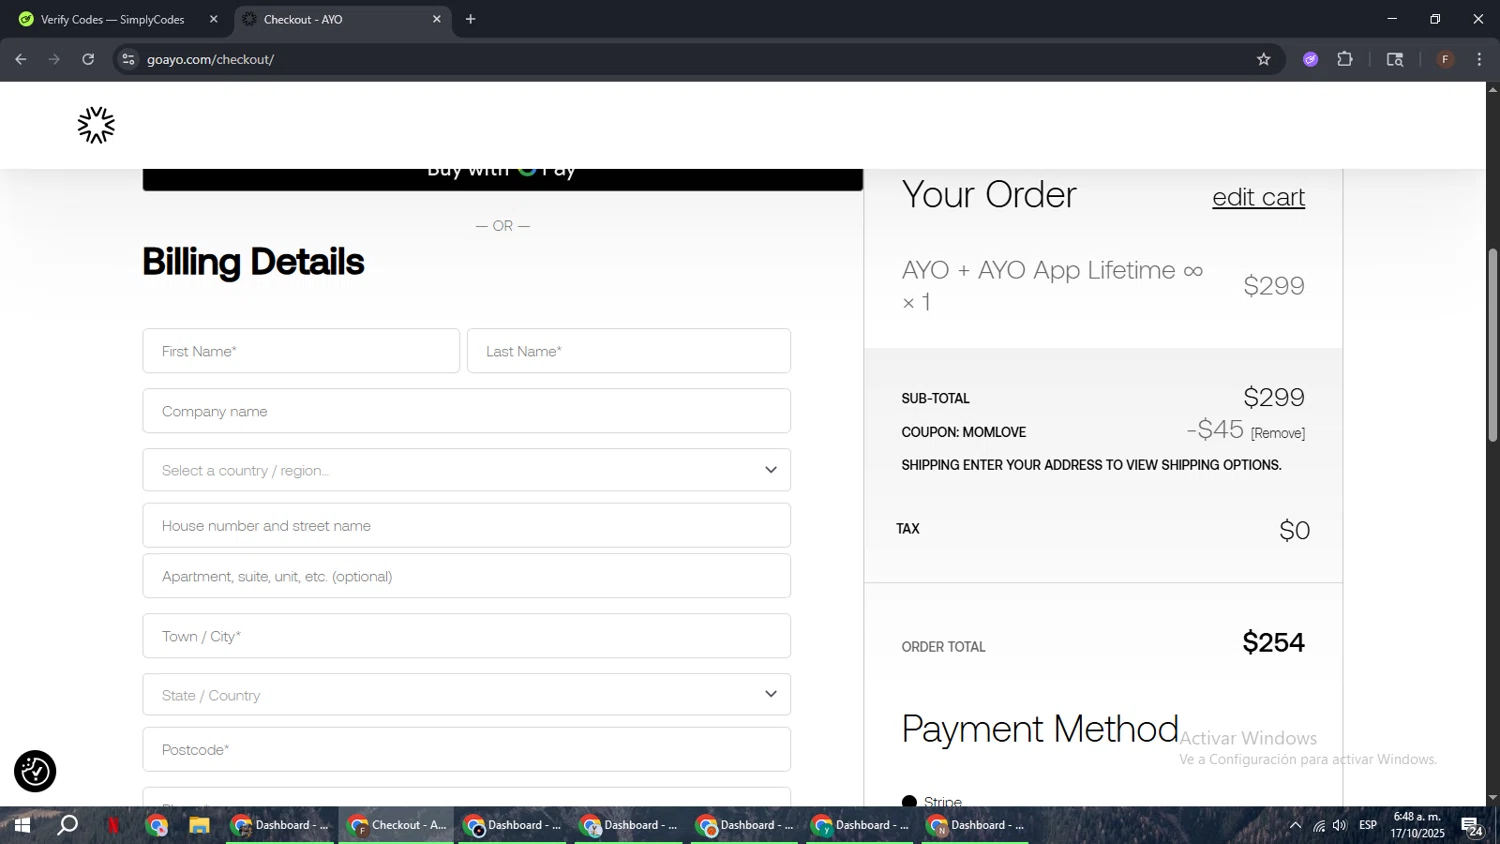The height and width of the screenshot is (844, 1500).
Task: Open Select a country / region dropdown
Action: tap(467, 470)
